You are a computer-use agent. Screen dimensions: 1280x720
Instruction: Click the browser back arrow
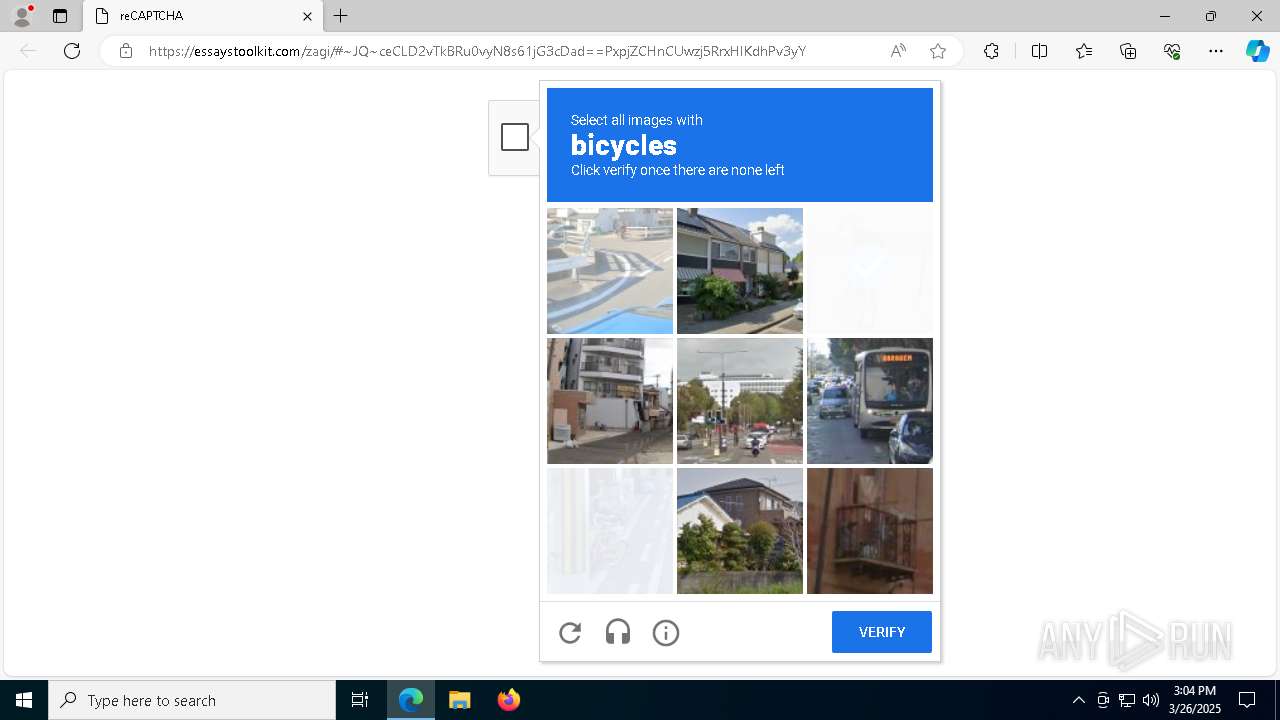28,51
